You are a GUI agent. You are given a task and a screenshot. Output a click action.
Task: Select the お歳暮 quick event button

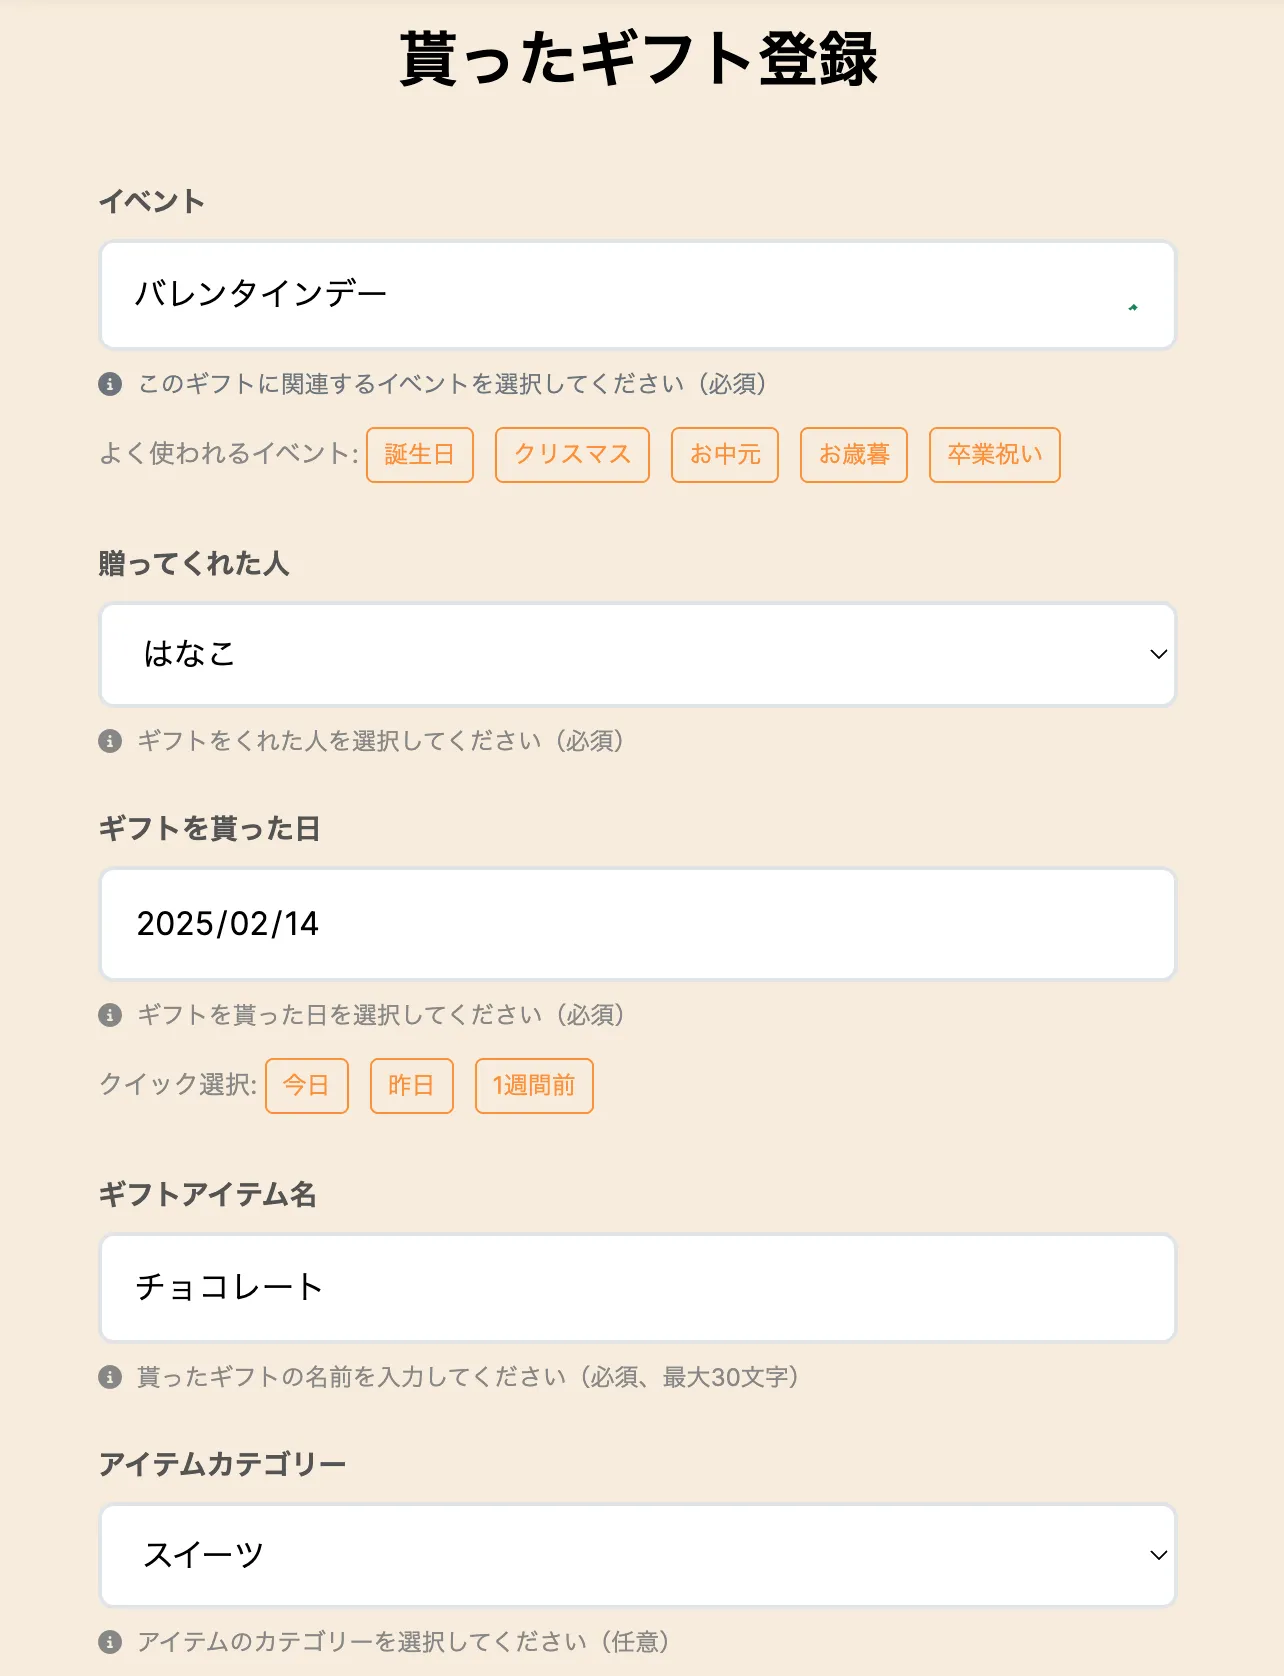click(x=854, y=454)
